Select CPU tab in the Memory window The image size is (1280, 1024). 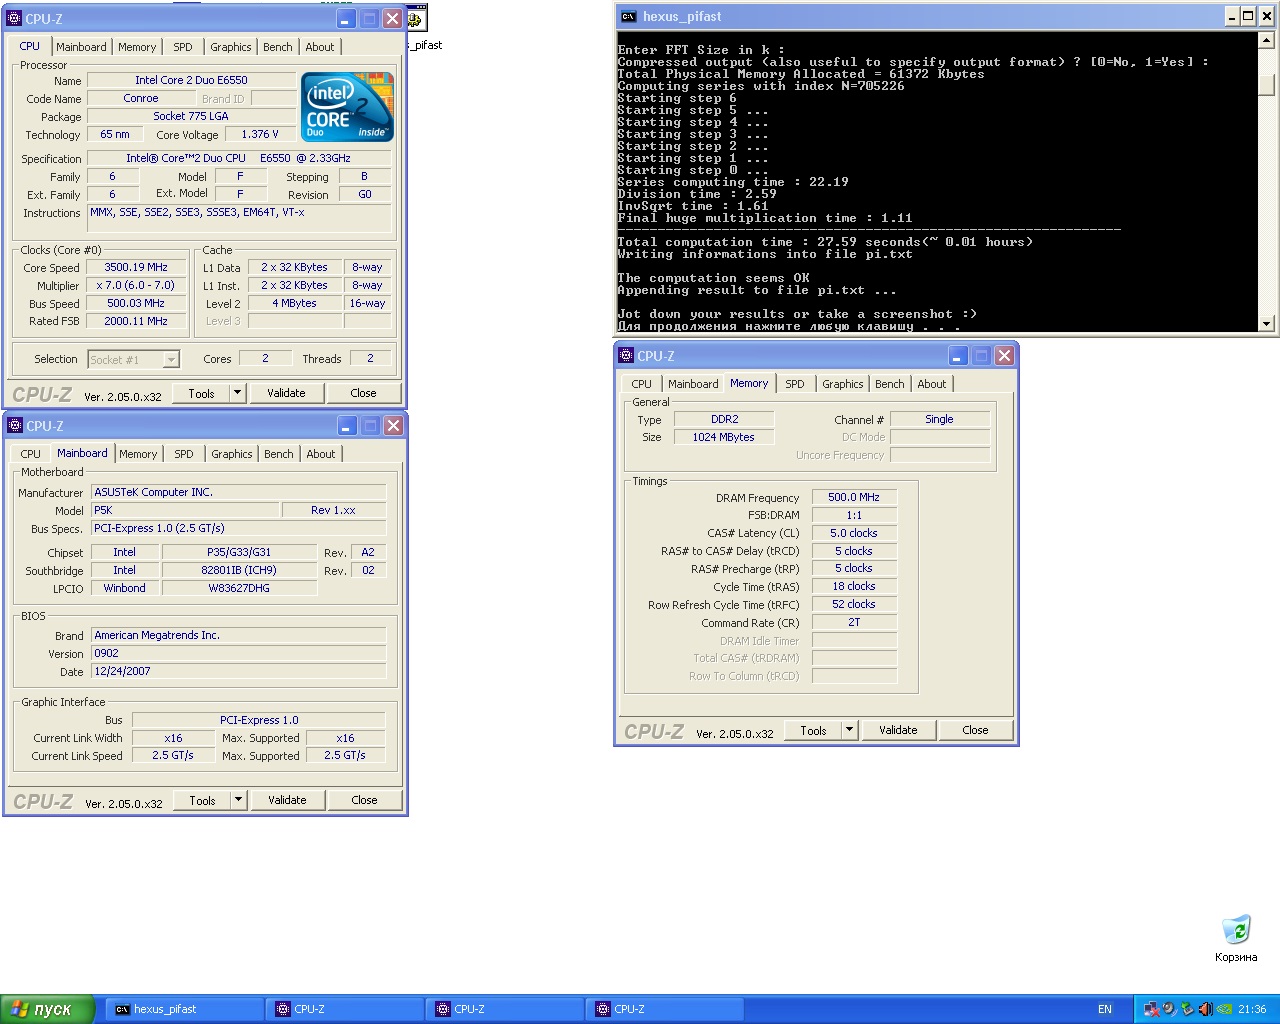642,384
